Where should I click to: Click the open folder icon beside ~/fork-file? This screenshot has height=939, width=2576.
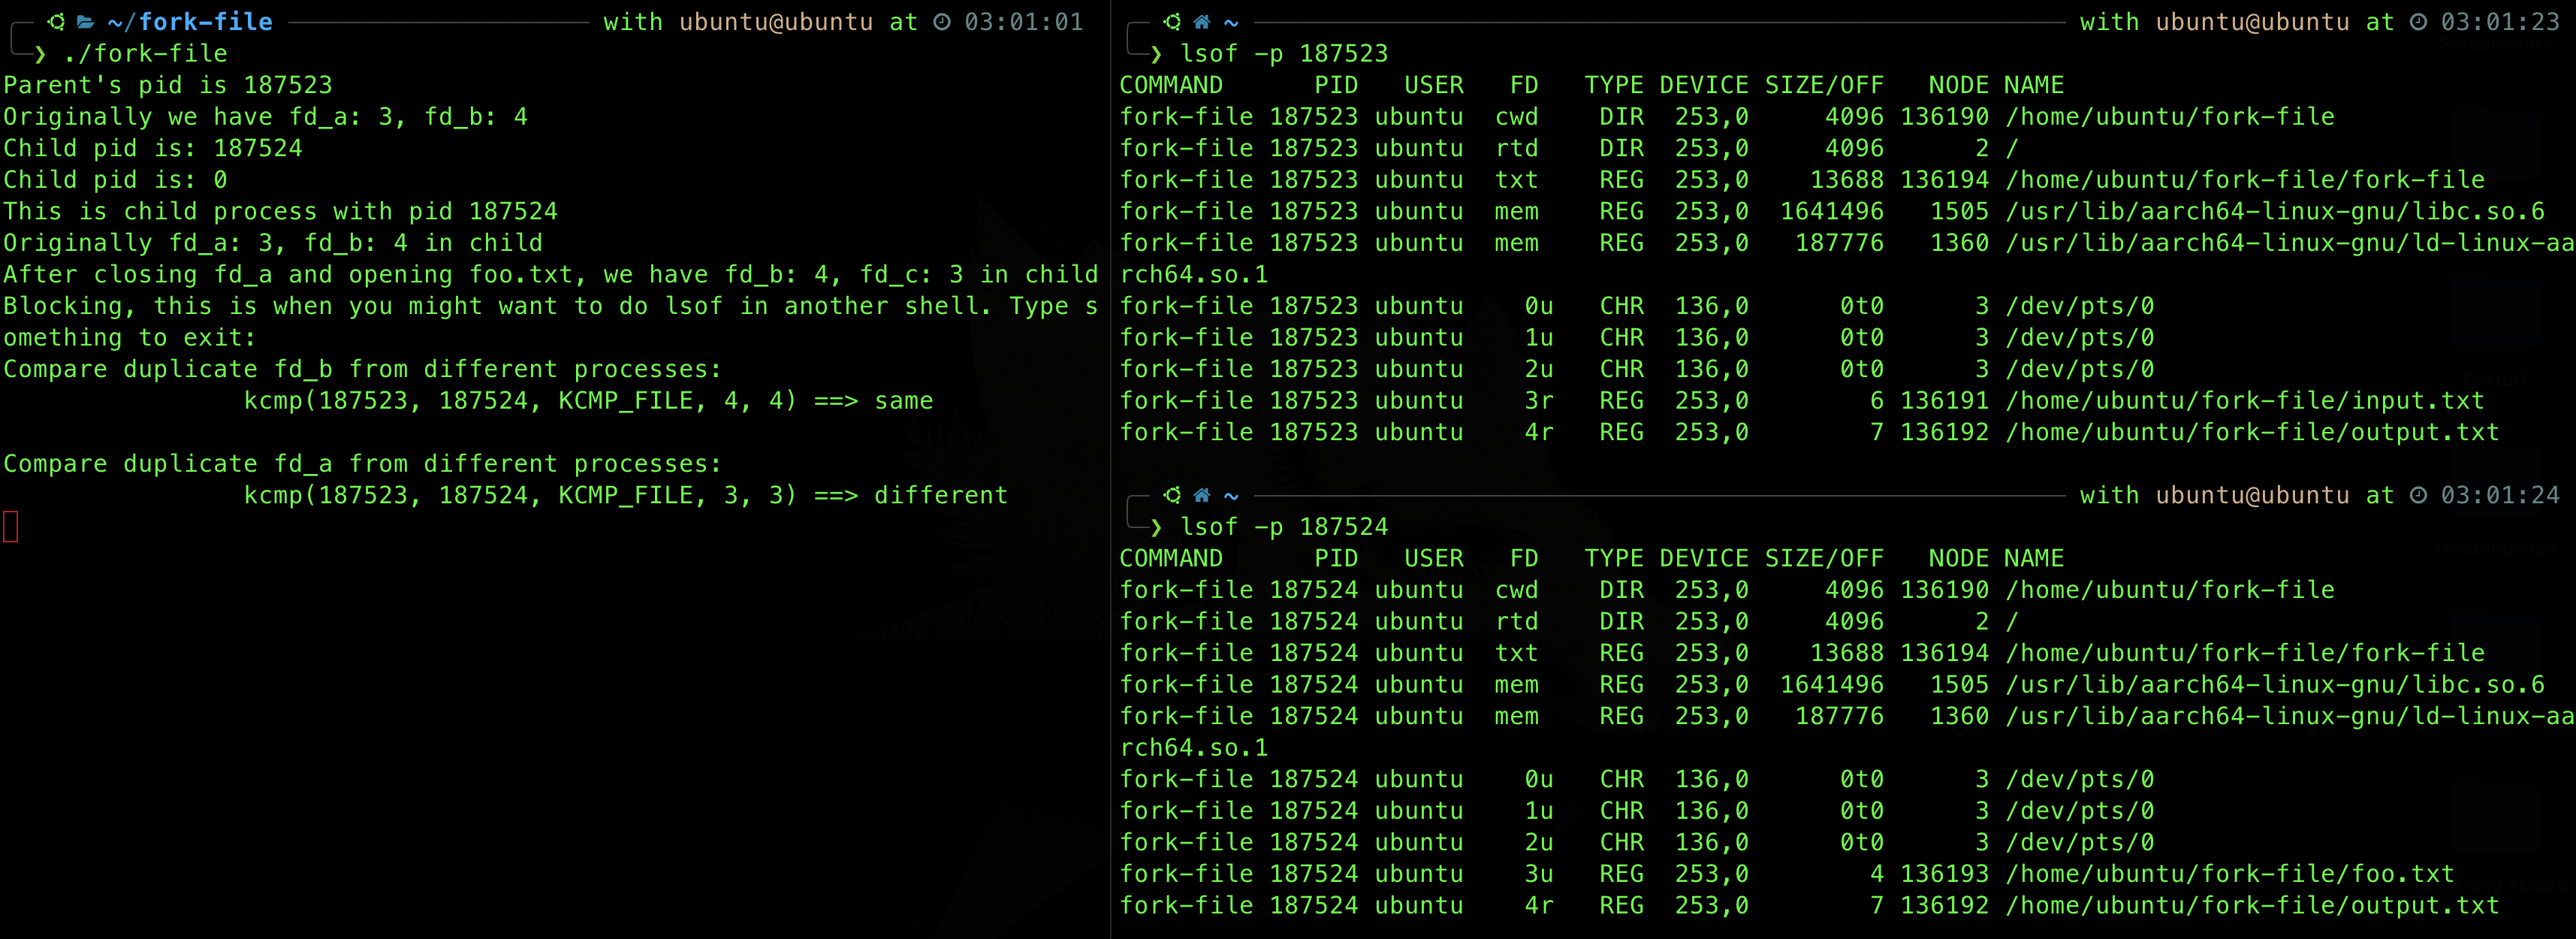[86, 21]
